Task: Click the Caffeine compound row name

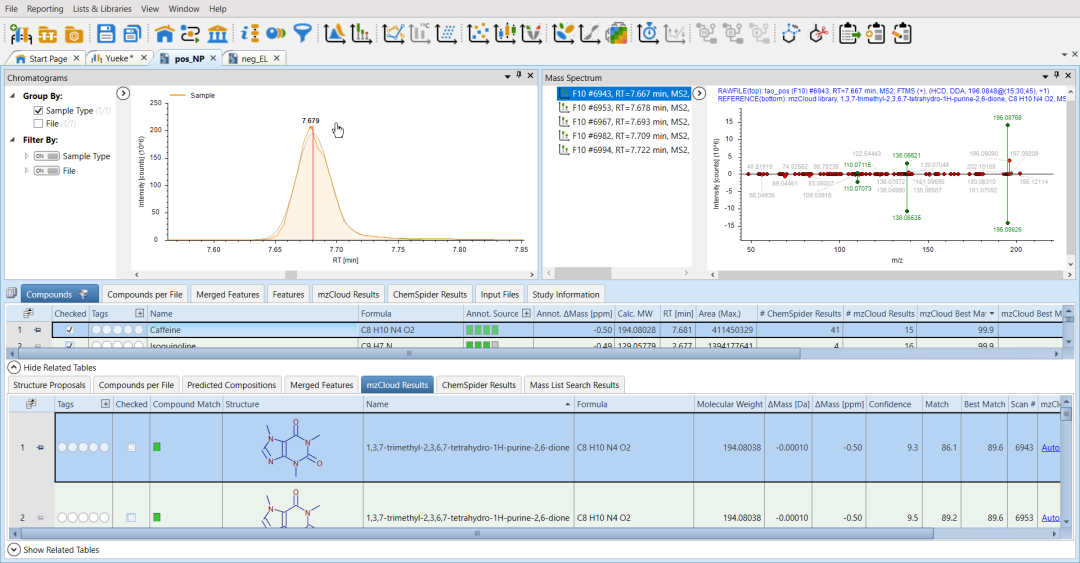Action: click(x=166, y=329)
